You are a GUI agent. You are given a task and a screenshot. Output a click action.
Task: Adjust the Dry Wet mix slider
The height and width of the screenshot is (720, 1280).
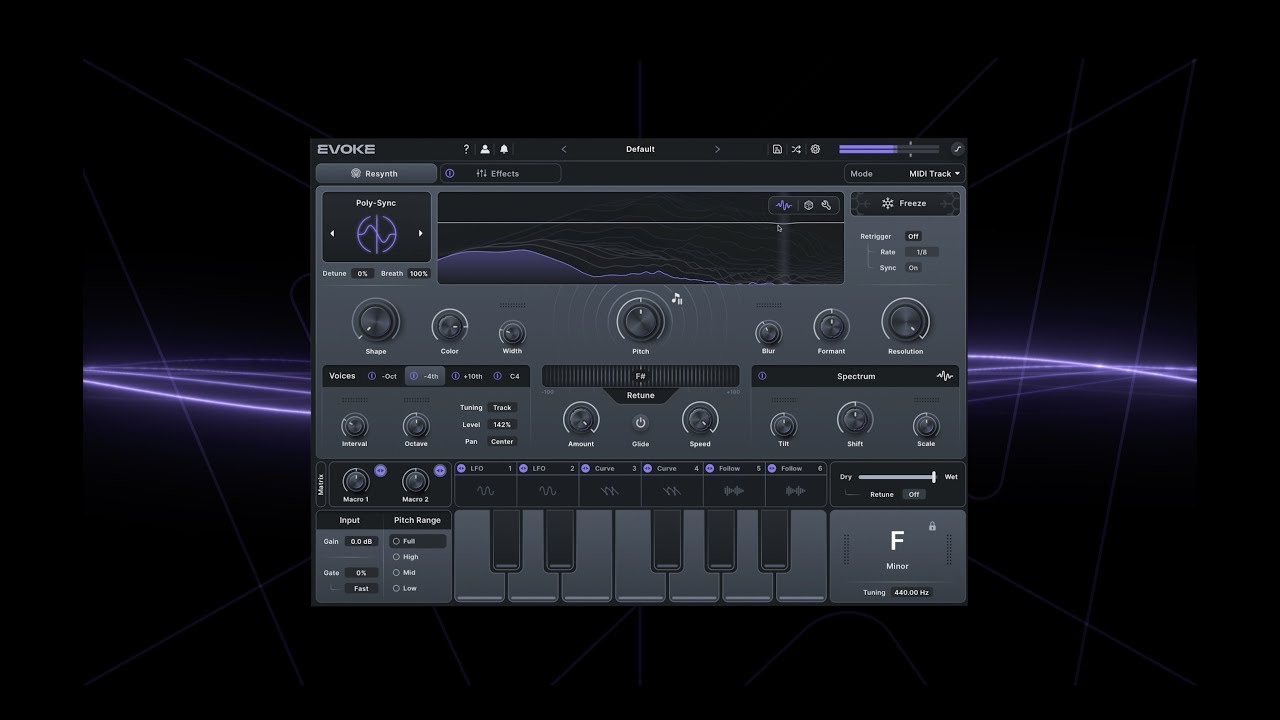[x=897, y=477]
